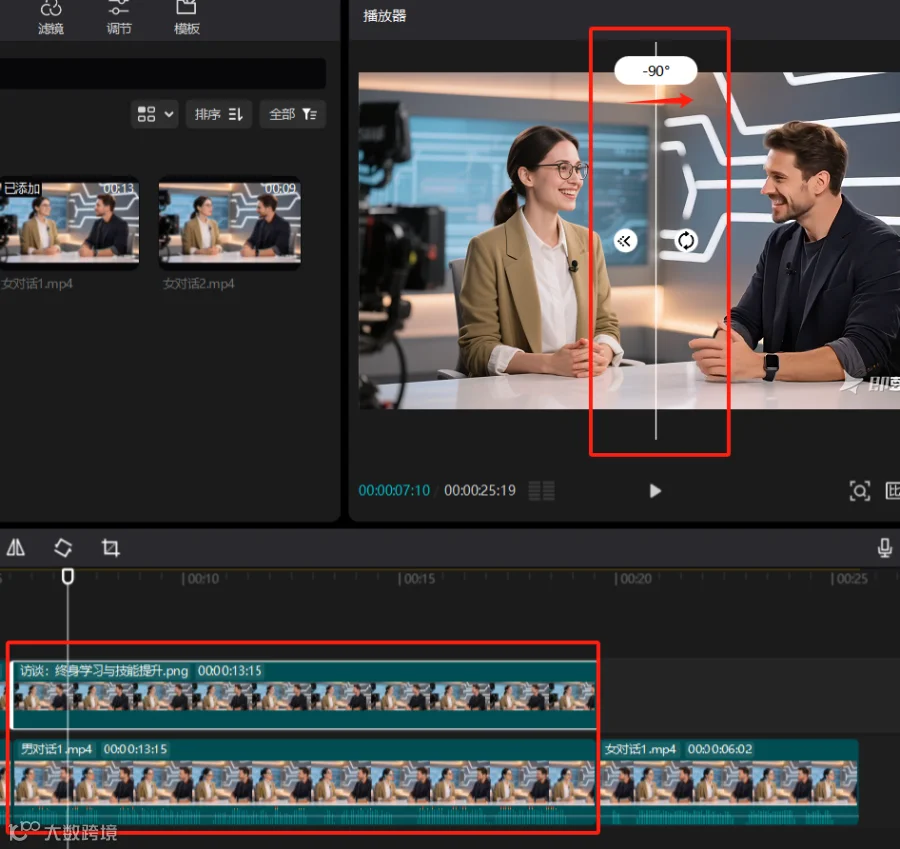Click the timeline playhead marker
The height and width of the screenshot is (849, 900).
coord(68,577)
